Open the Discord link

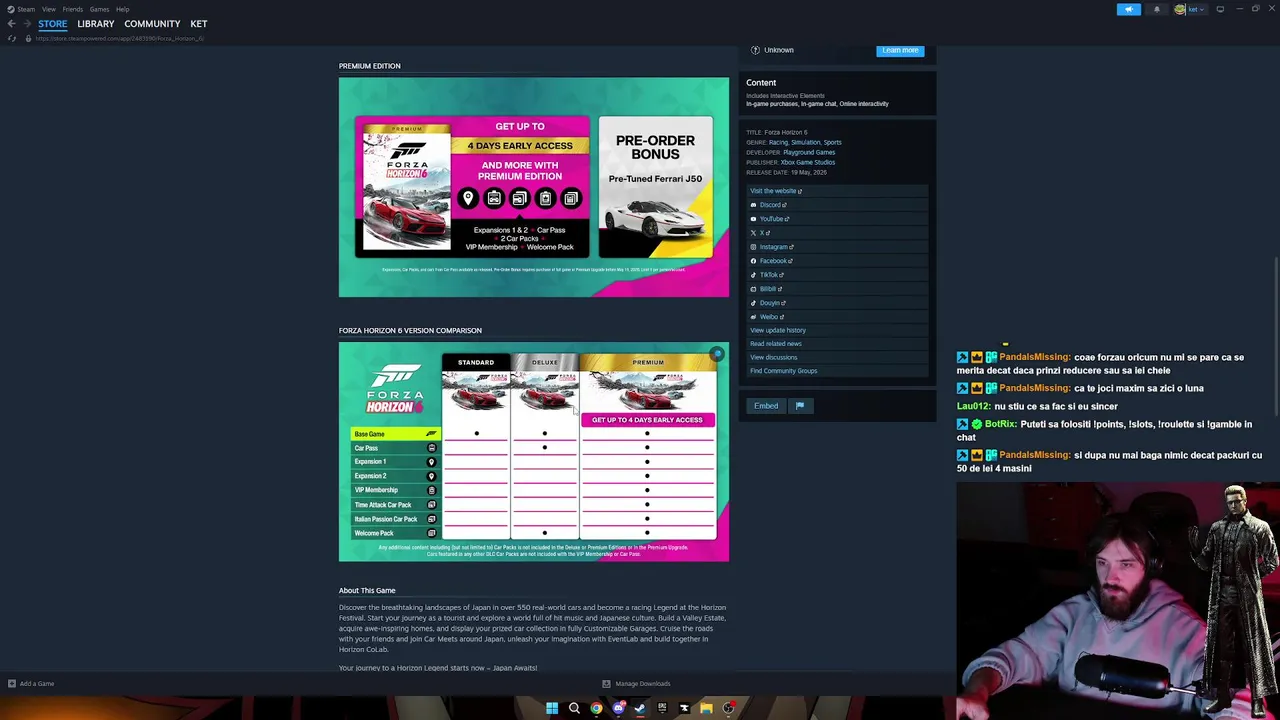(x=769, y=204)
